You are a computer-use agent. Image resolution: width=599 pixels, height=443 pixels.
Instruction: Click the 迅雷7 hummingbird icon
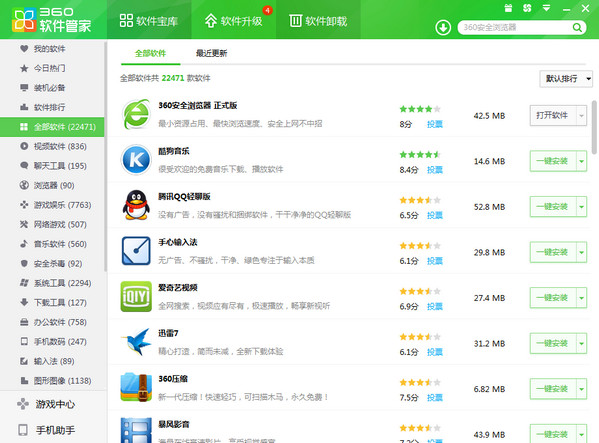tap(136, 342)
